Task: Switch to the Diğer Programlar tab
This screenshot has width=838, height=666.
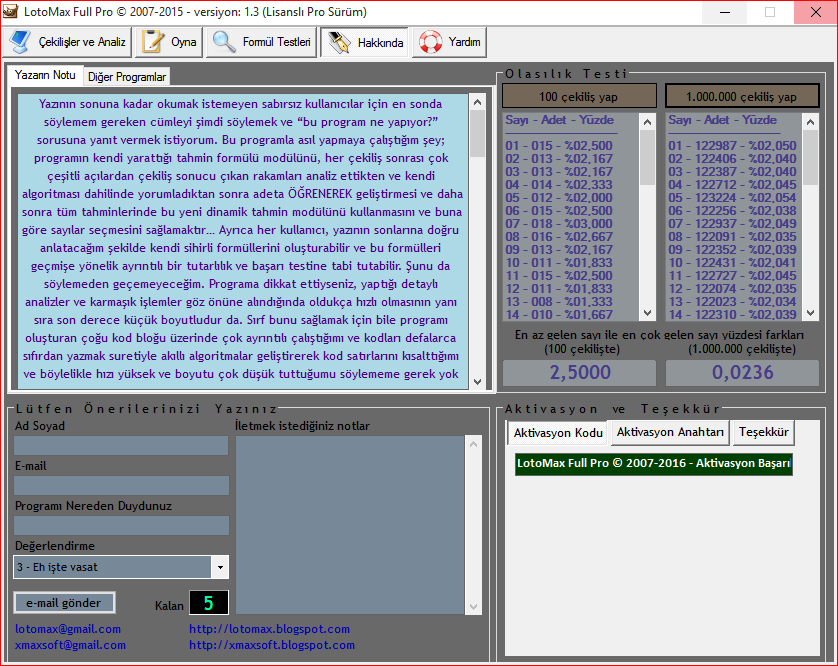Action: [x=127, y=77]
